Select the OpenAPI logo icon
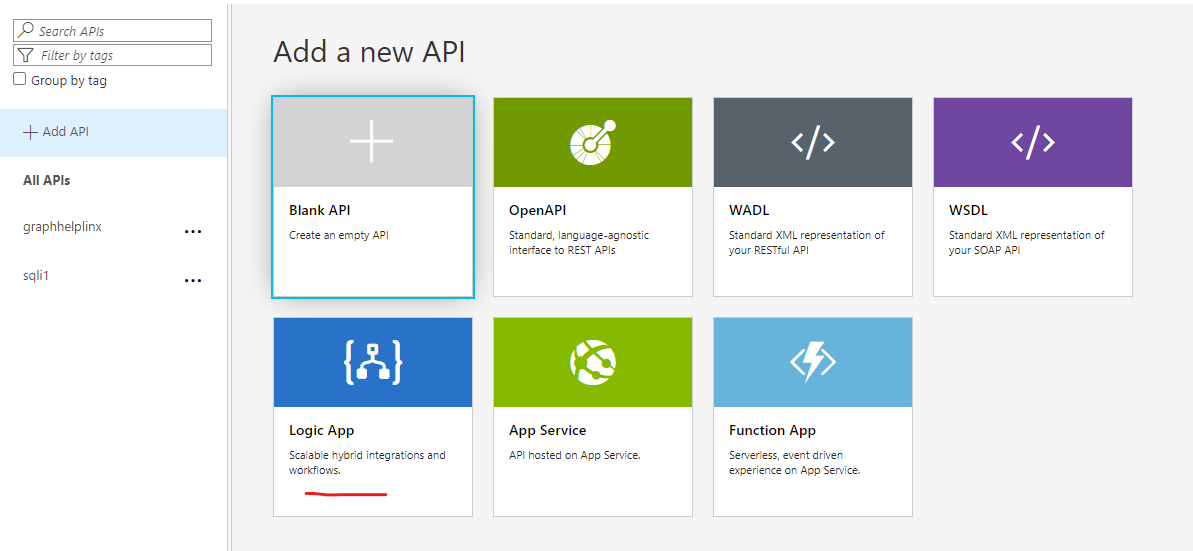This screenshot has width=1193, height=551. coord(592,143)
